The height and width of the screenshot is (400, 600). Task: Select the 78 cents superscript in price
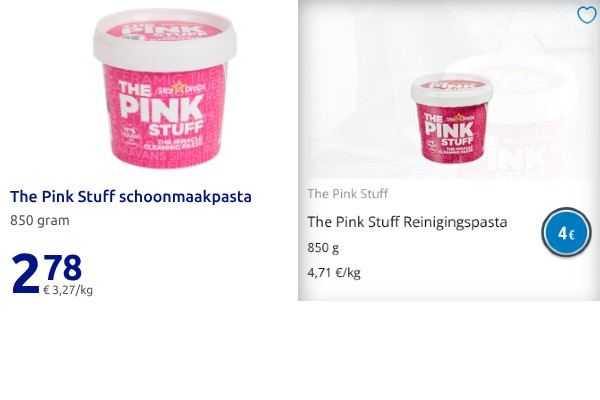pyautogui.click(x=62, y=267)
